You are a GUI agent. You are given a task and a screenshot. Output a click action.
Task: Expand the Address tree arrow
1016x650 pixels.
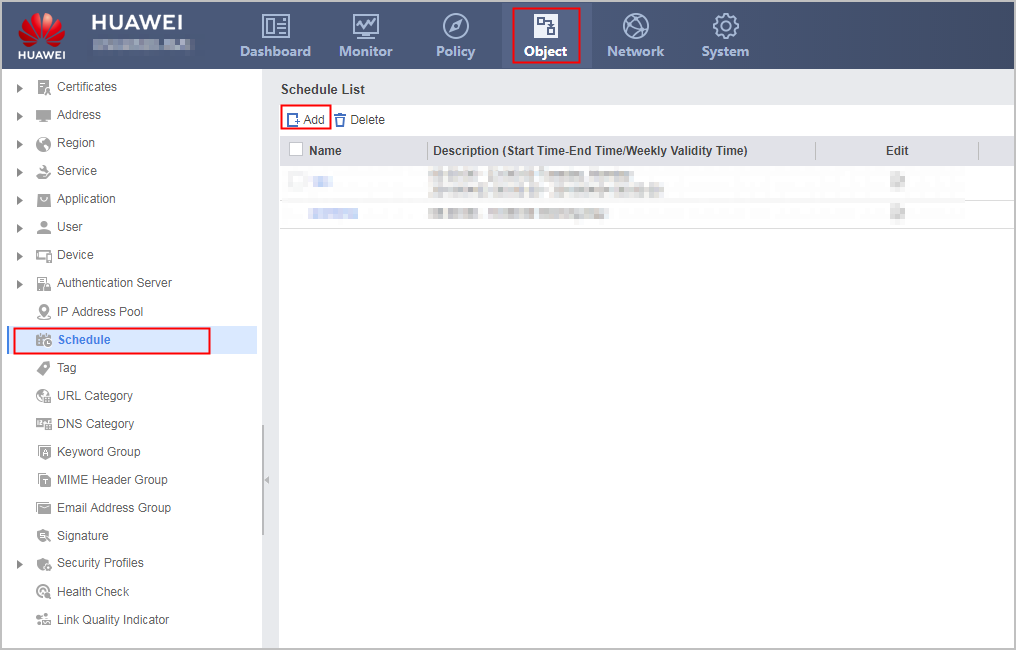coord(19,116)
